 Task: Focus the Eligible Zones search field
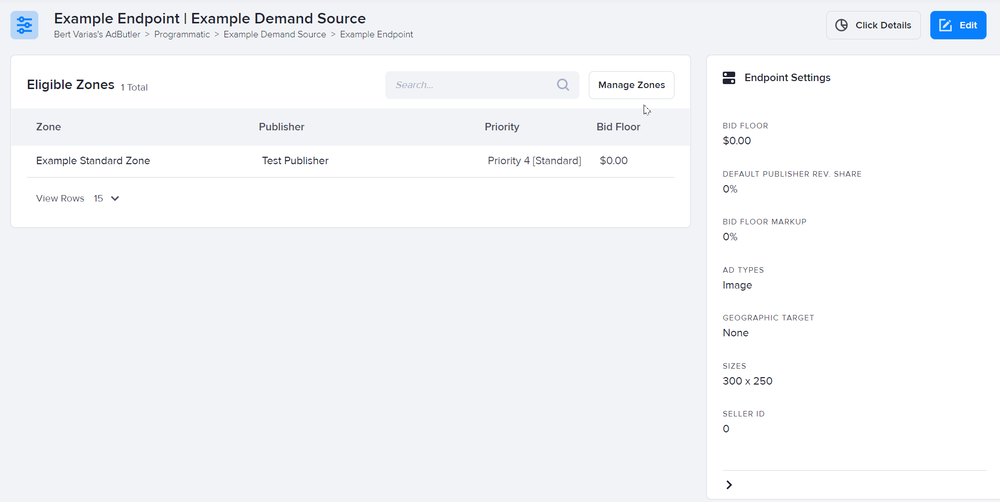pyautogui.click(x=482, y=85)
